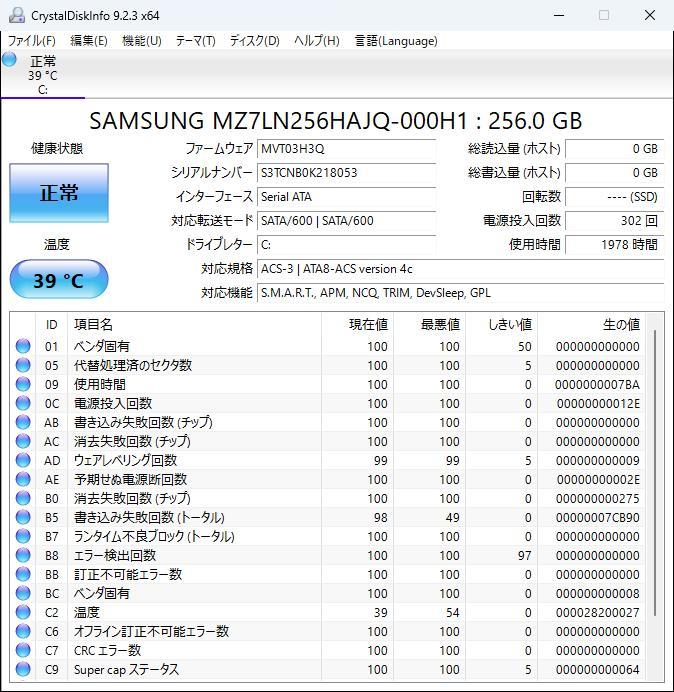Open the 機能(U) menu
The height and width of the screenshot is (692, 674).
(142, 41)
